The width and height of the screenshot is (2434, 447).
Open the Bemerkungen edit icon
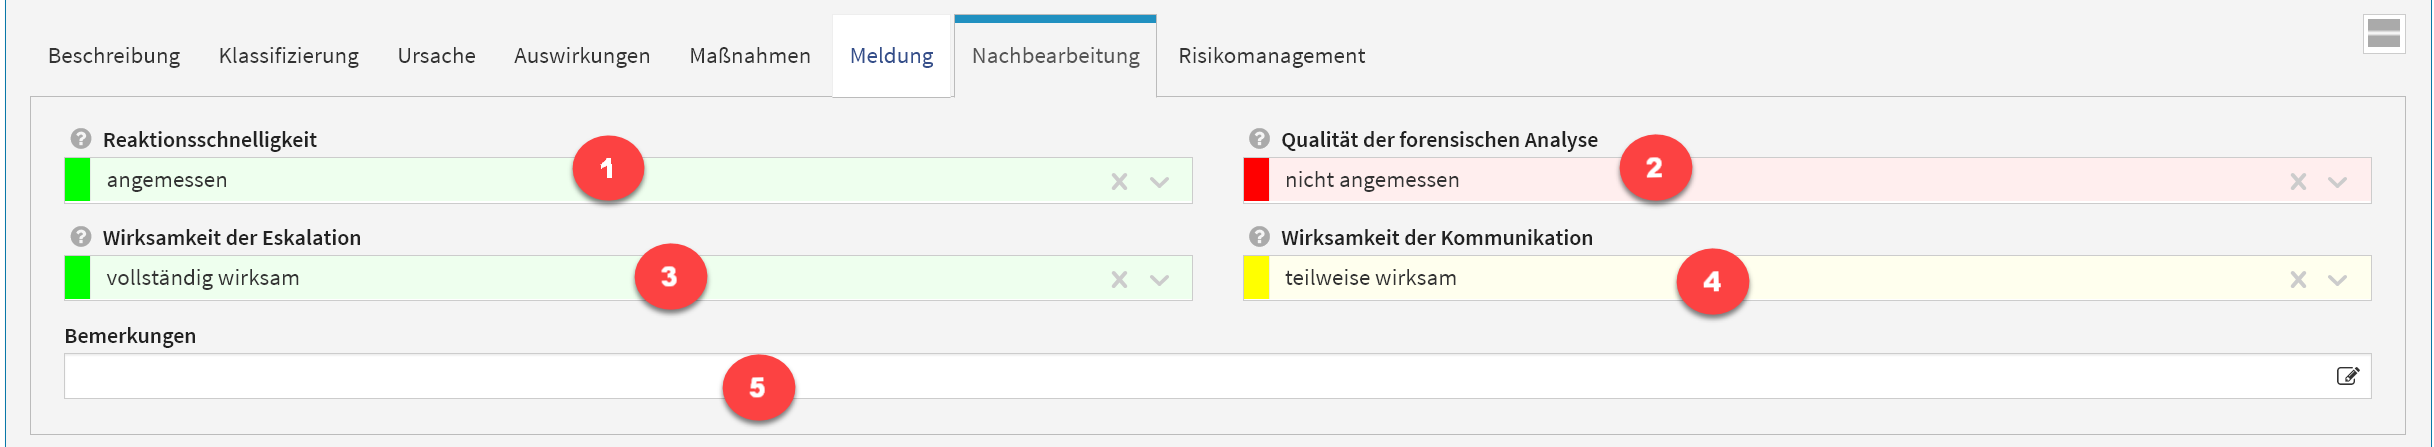[x=2347, y=376]
